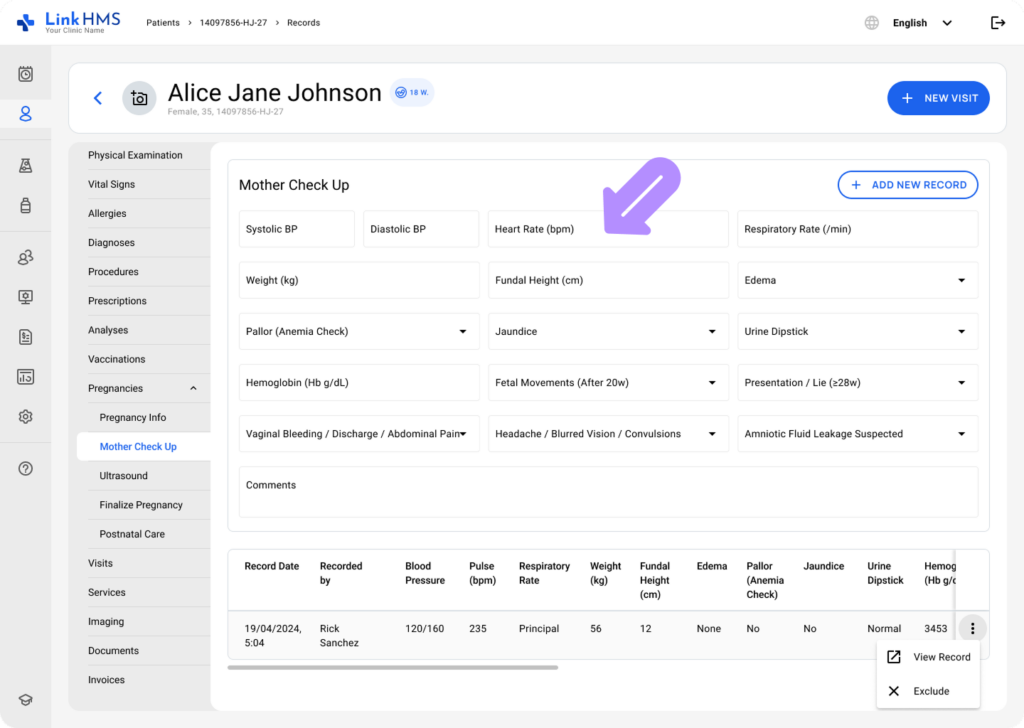Open the Edema dropdown
The width and height of the screenshot is (1024, 728).
[857, 281]
